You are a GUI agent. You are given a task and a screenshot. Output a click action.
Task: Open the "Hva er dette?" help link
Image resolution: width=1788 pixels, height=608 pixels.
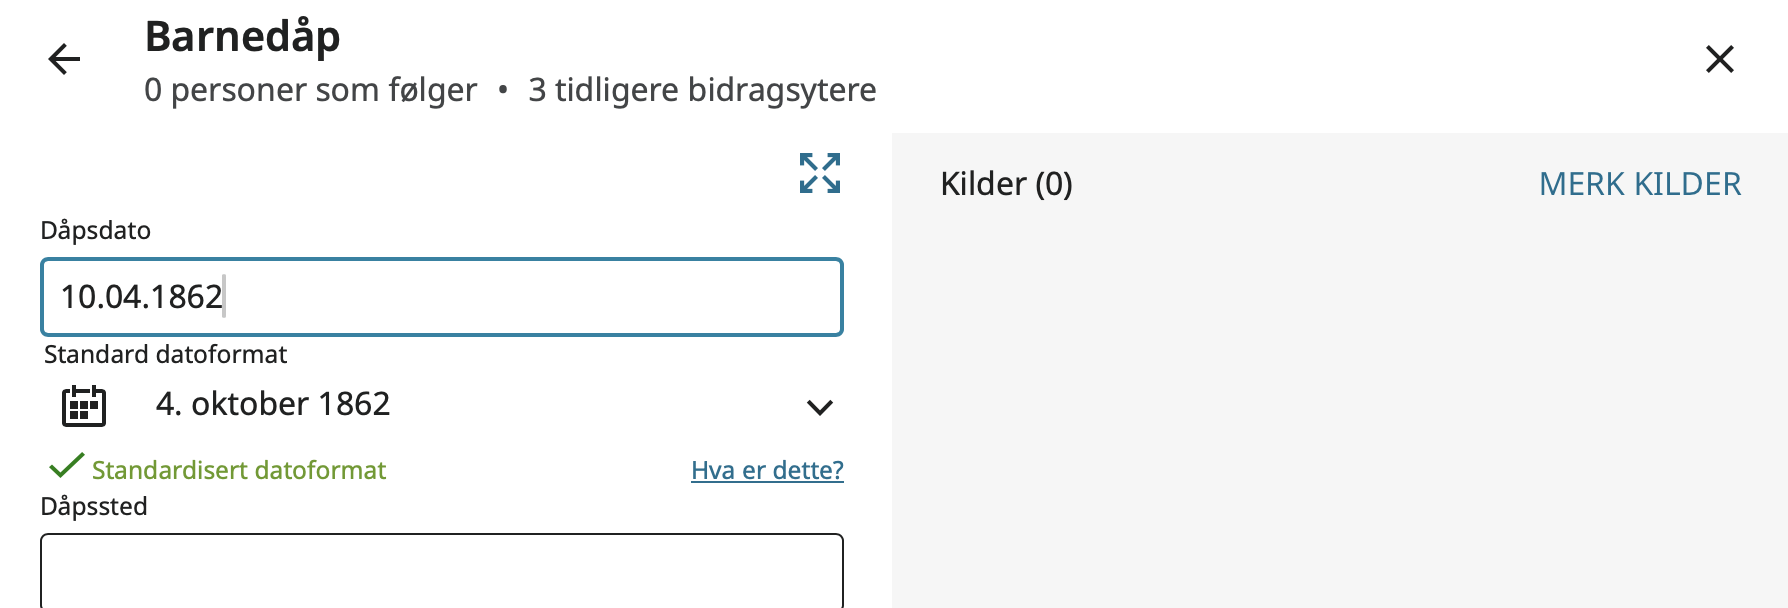tap(767, 470)
